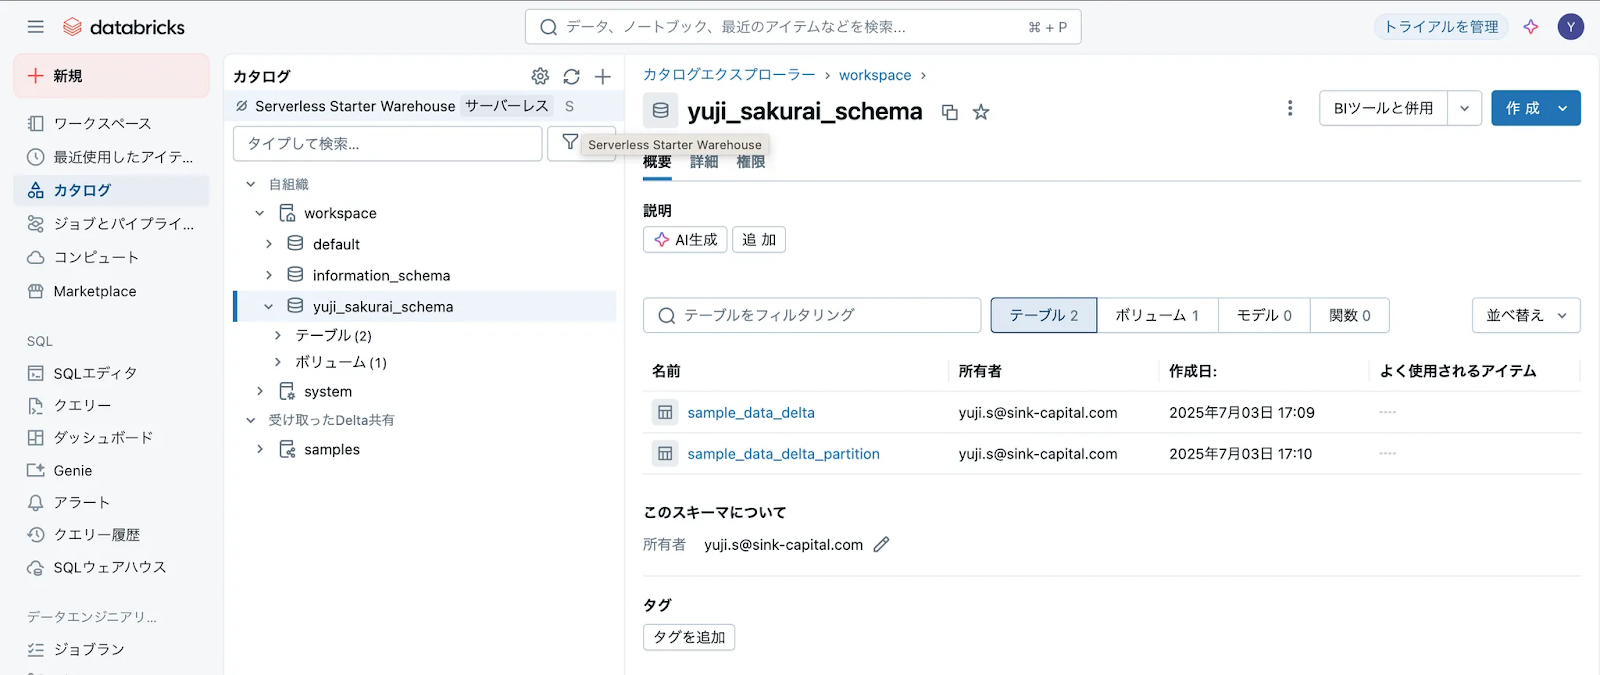Collapse 受け取ったDelta共有 section

(251, 420)
